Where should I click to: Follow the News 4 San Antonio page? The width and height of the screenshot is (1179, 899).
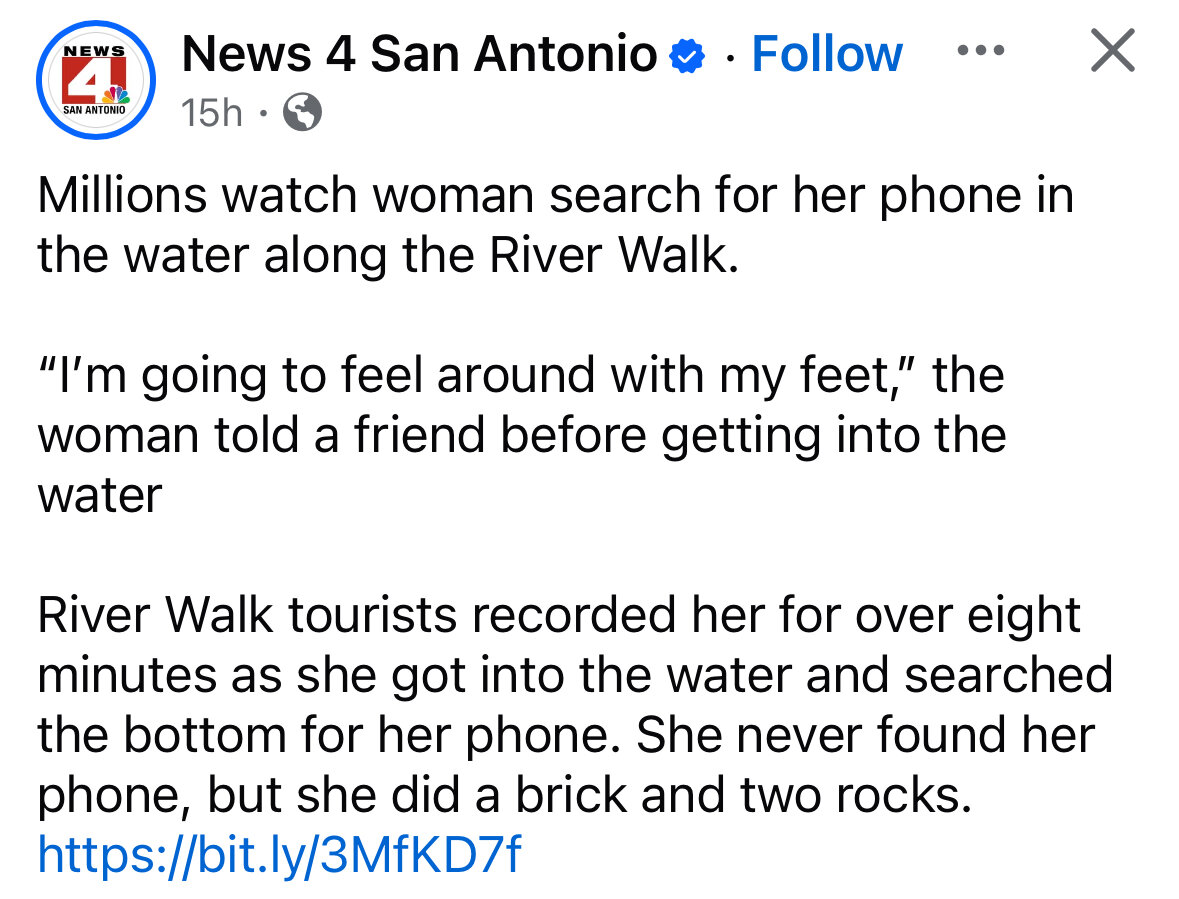click(x=826, y=54)
